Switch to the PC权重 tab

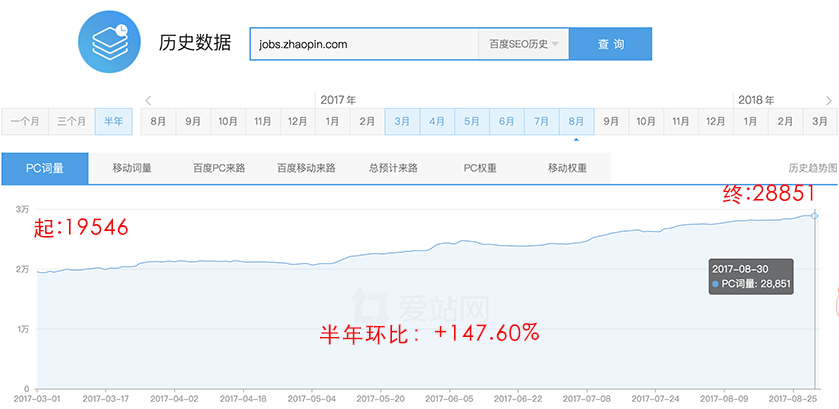(x=480, y=168)
